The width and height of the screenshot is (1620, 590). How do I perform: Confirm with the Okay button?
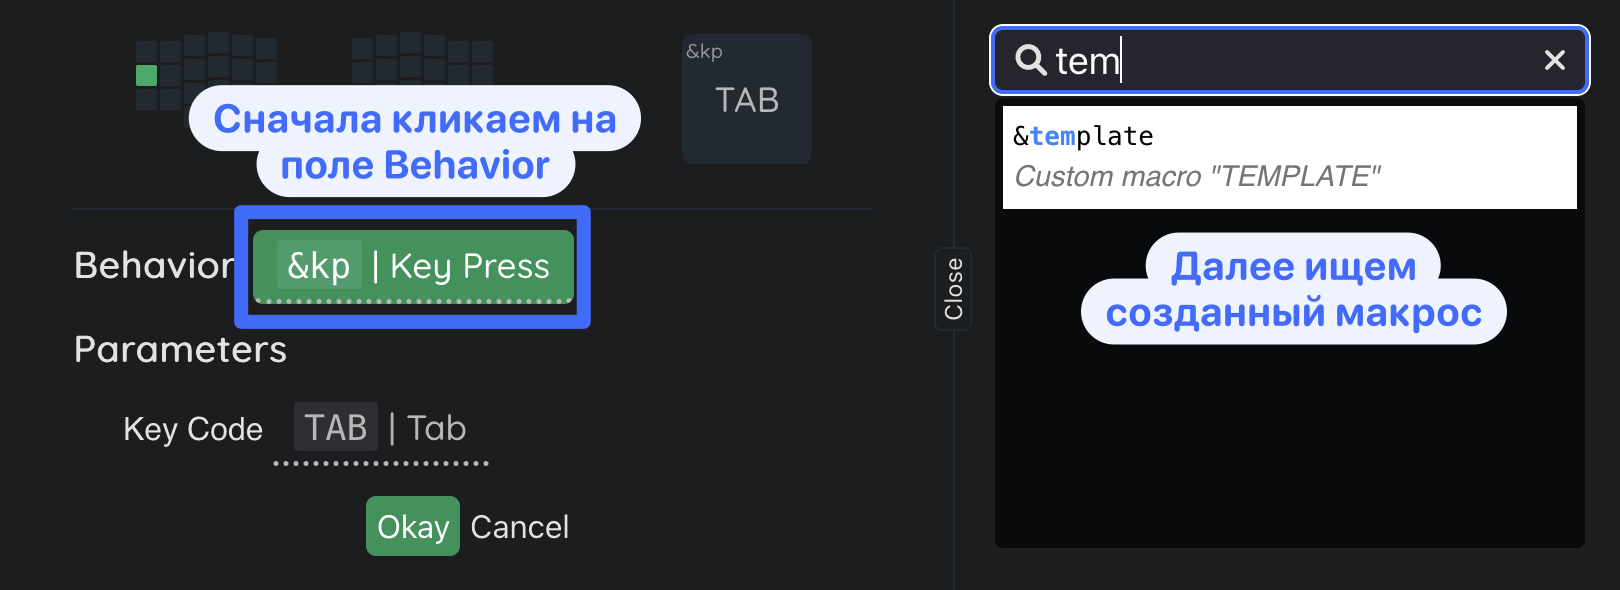click(x=412, y=526)
